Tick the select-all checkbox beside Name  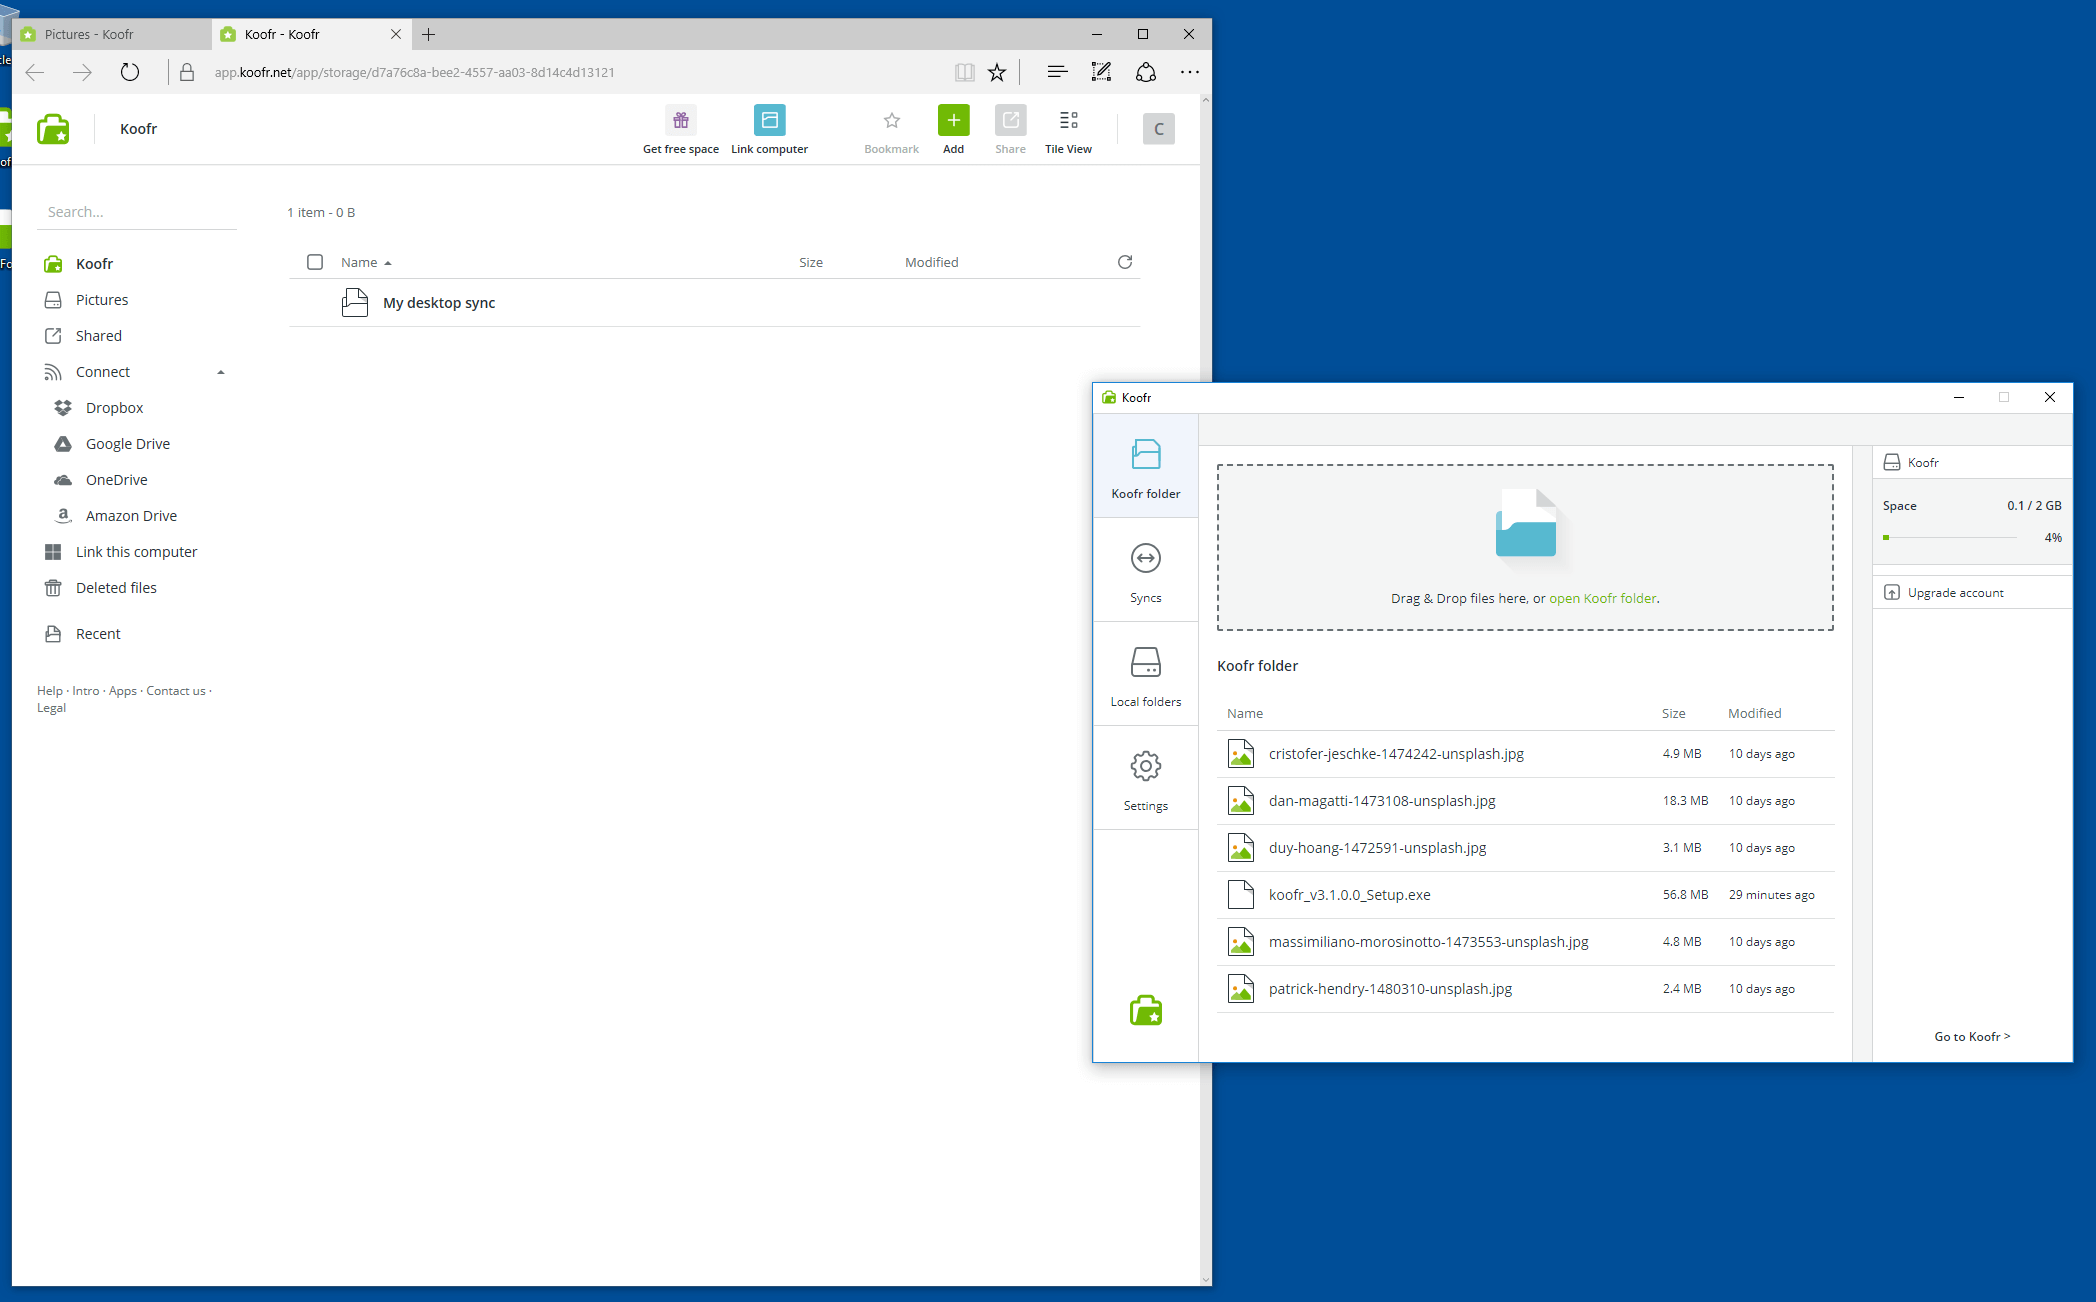click(315, 262)
